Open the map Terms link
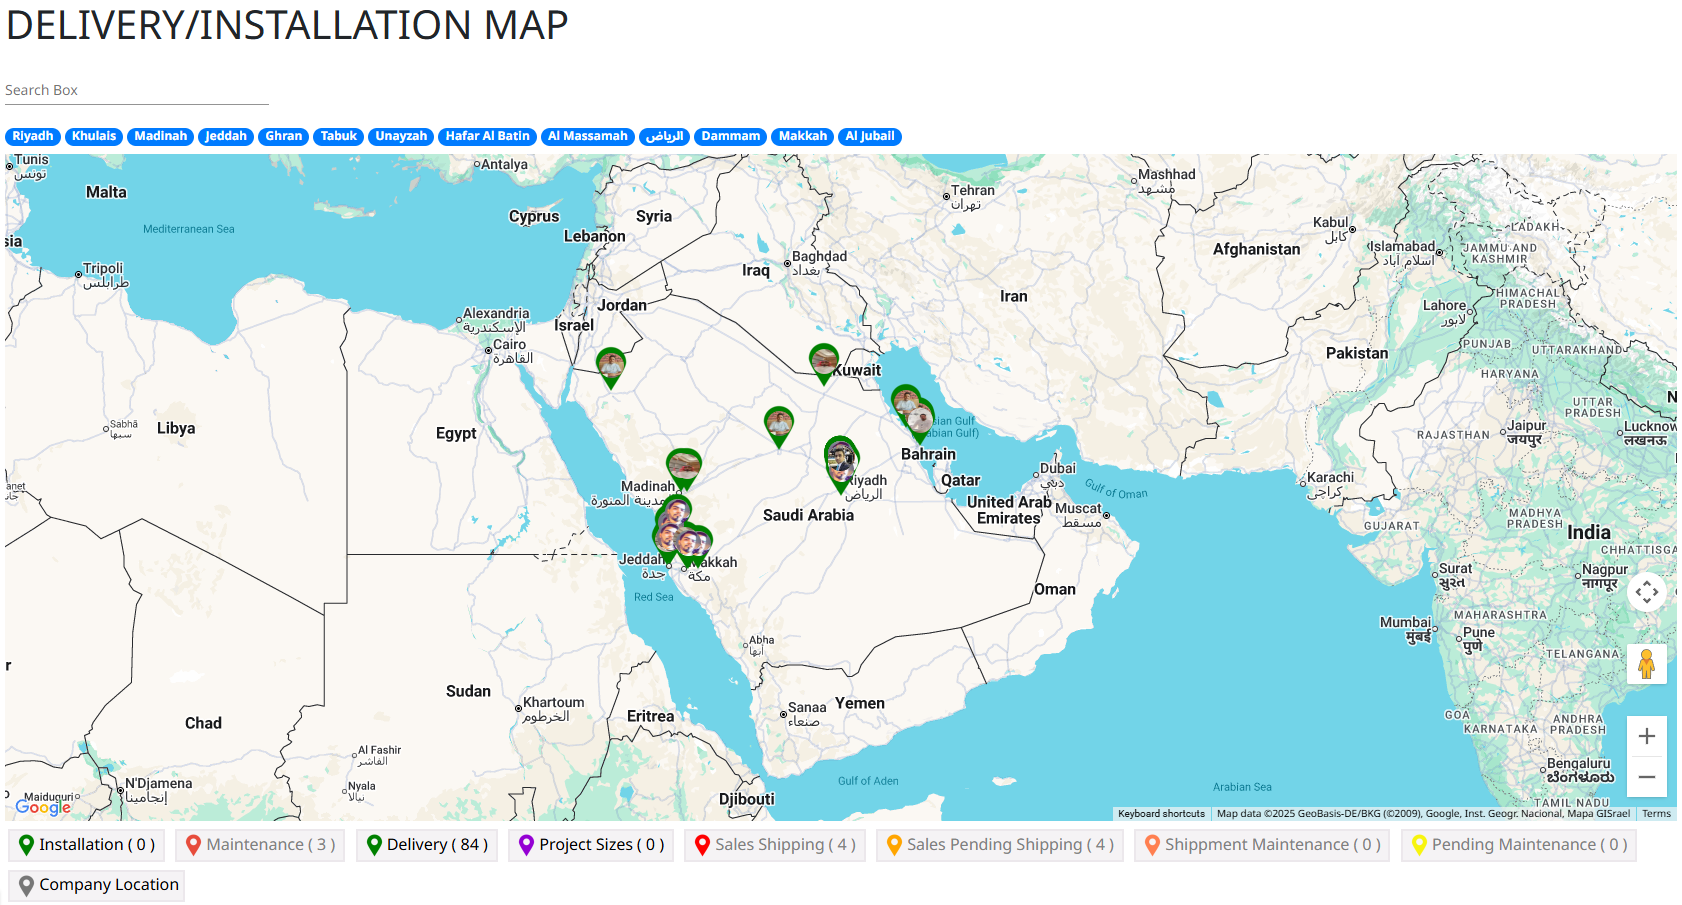 (x=1656, y=814)
